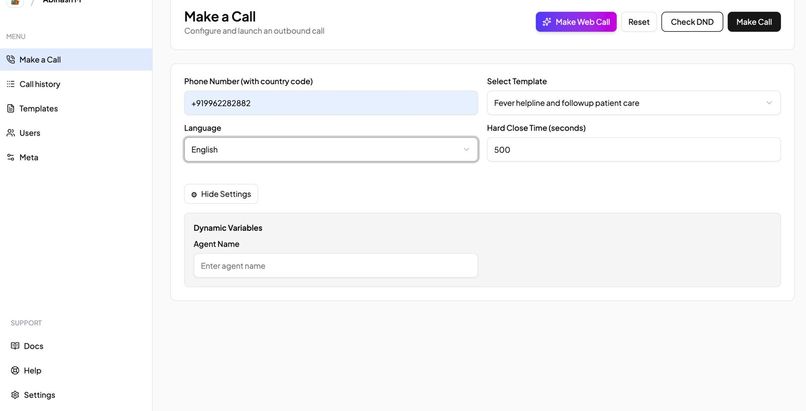Focus the Phone Number input field
Screen dimensions: 806x411
click(331, 103)
